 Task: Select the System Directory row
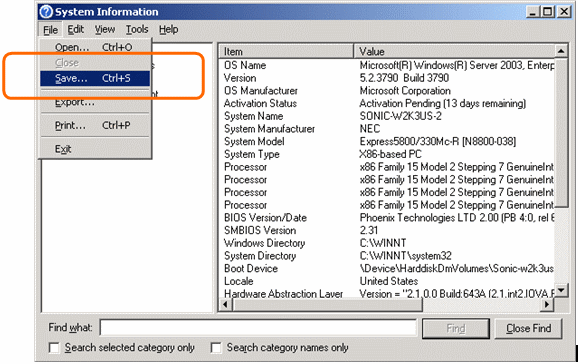[387, 256]
